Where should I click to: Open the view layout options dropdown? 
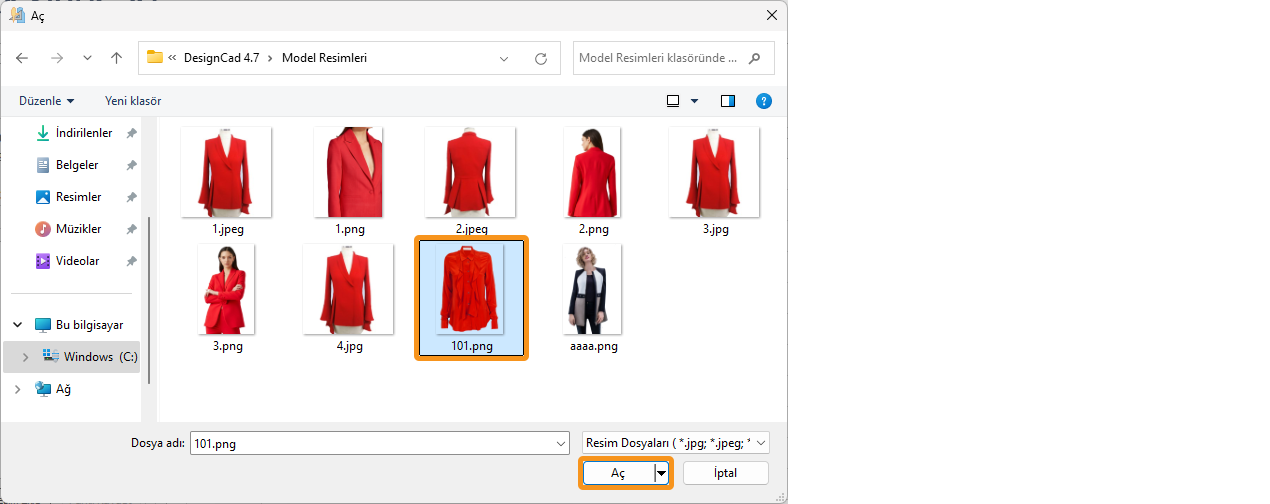click(694, 101)
